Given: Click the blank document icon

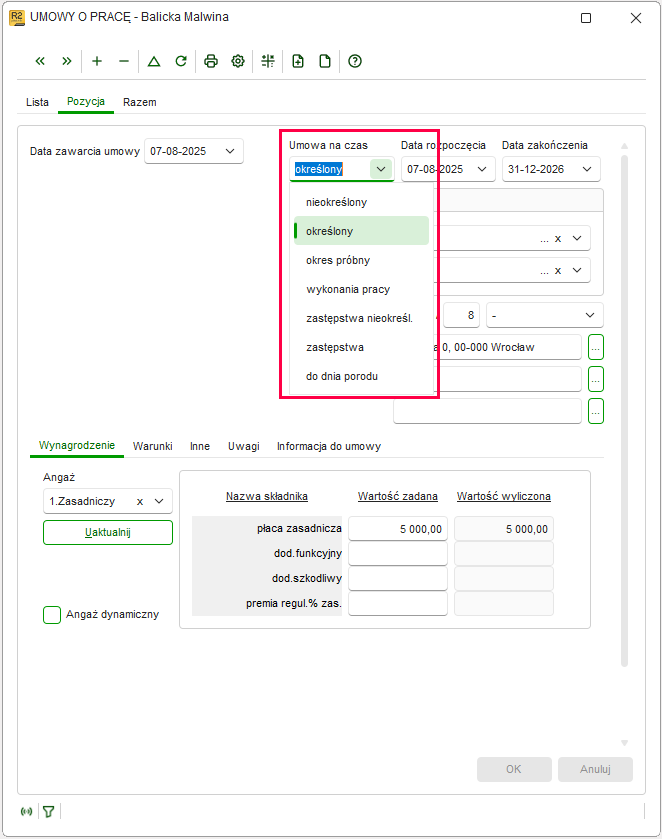Looking at the screenshot, I should [x=325, y=61].
